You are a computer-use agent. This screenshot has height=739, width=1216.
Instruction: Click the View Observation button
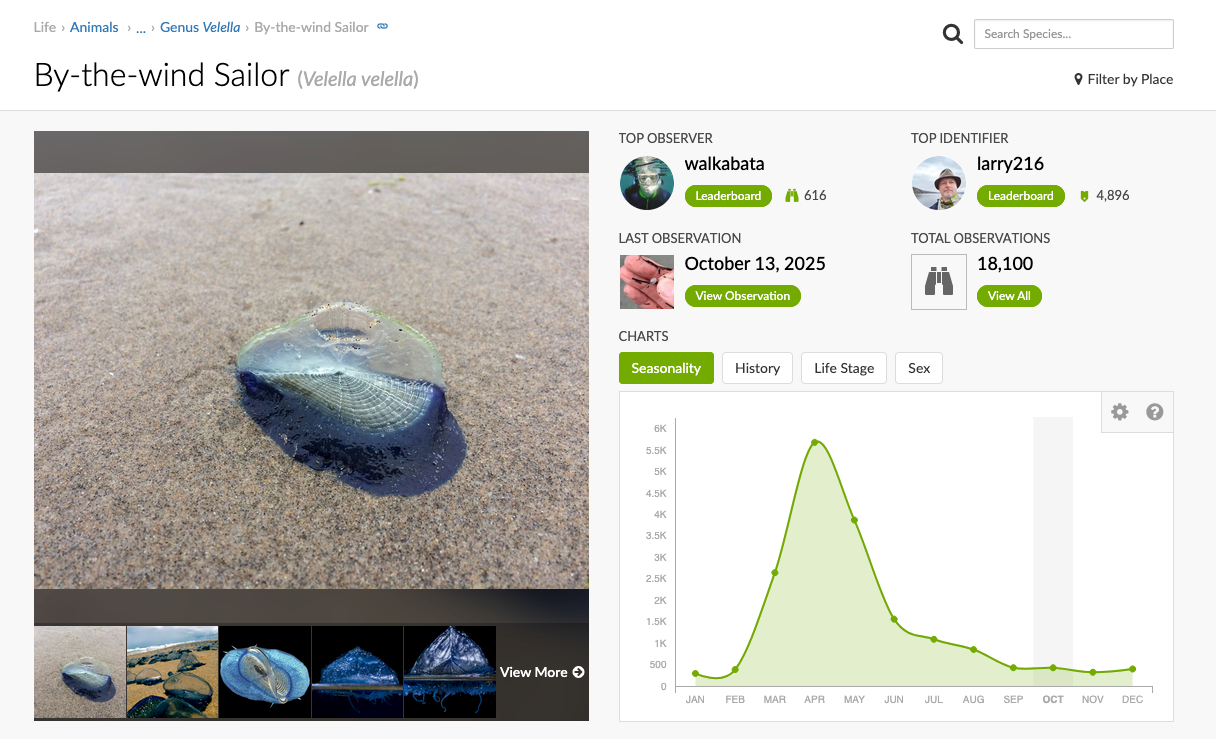[742, 296]
